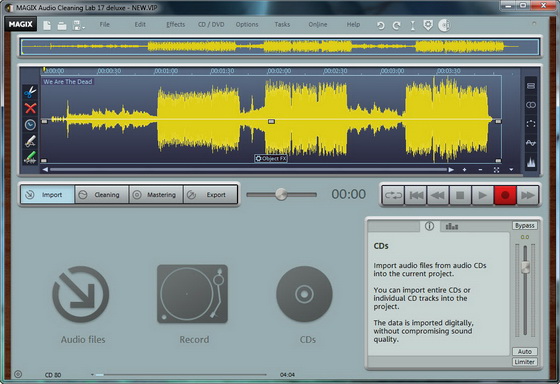Open the spectrum view icon on right sidebar
560x384 pixels.
coord(531,162)
